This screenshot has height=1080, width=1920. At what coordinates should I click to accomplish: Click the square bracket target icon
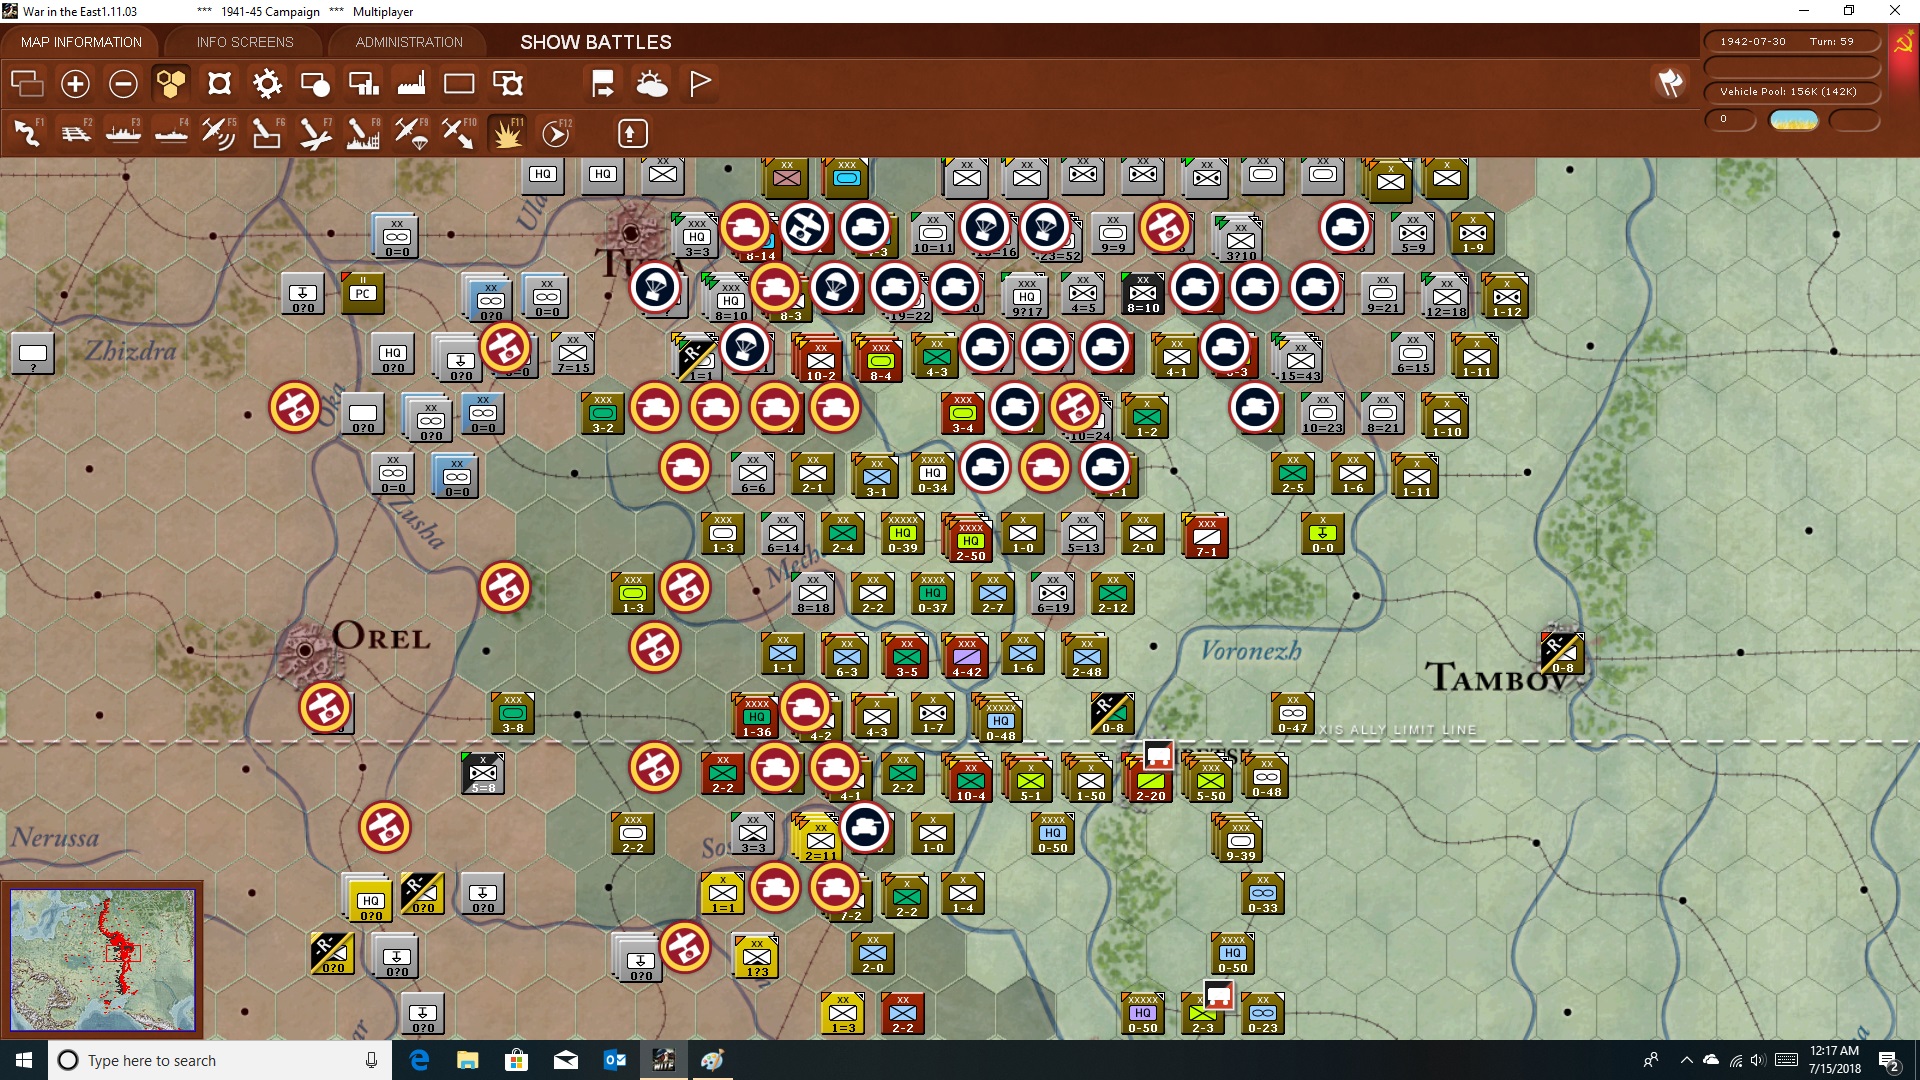(219, 84)
